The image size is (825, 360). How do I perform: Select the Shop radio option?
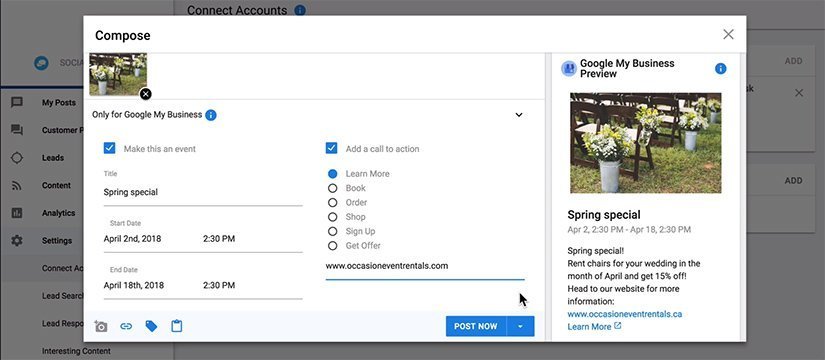point(333,217)
